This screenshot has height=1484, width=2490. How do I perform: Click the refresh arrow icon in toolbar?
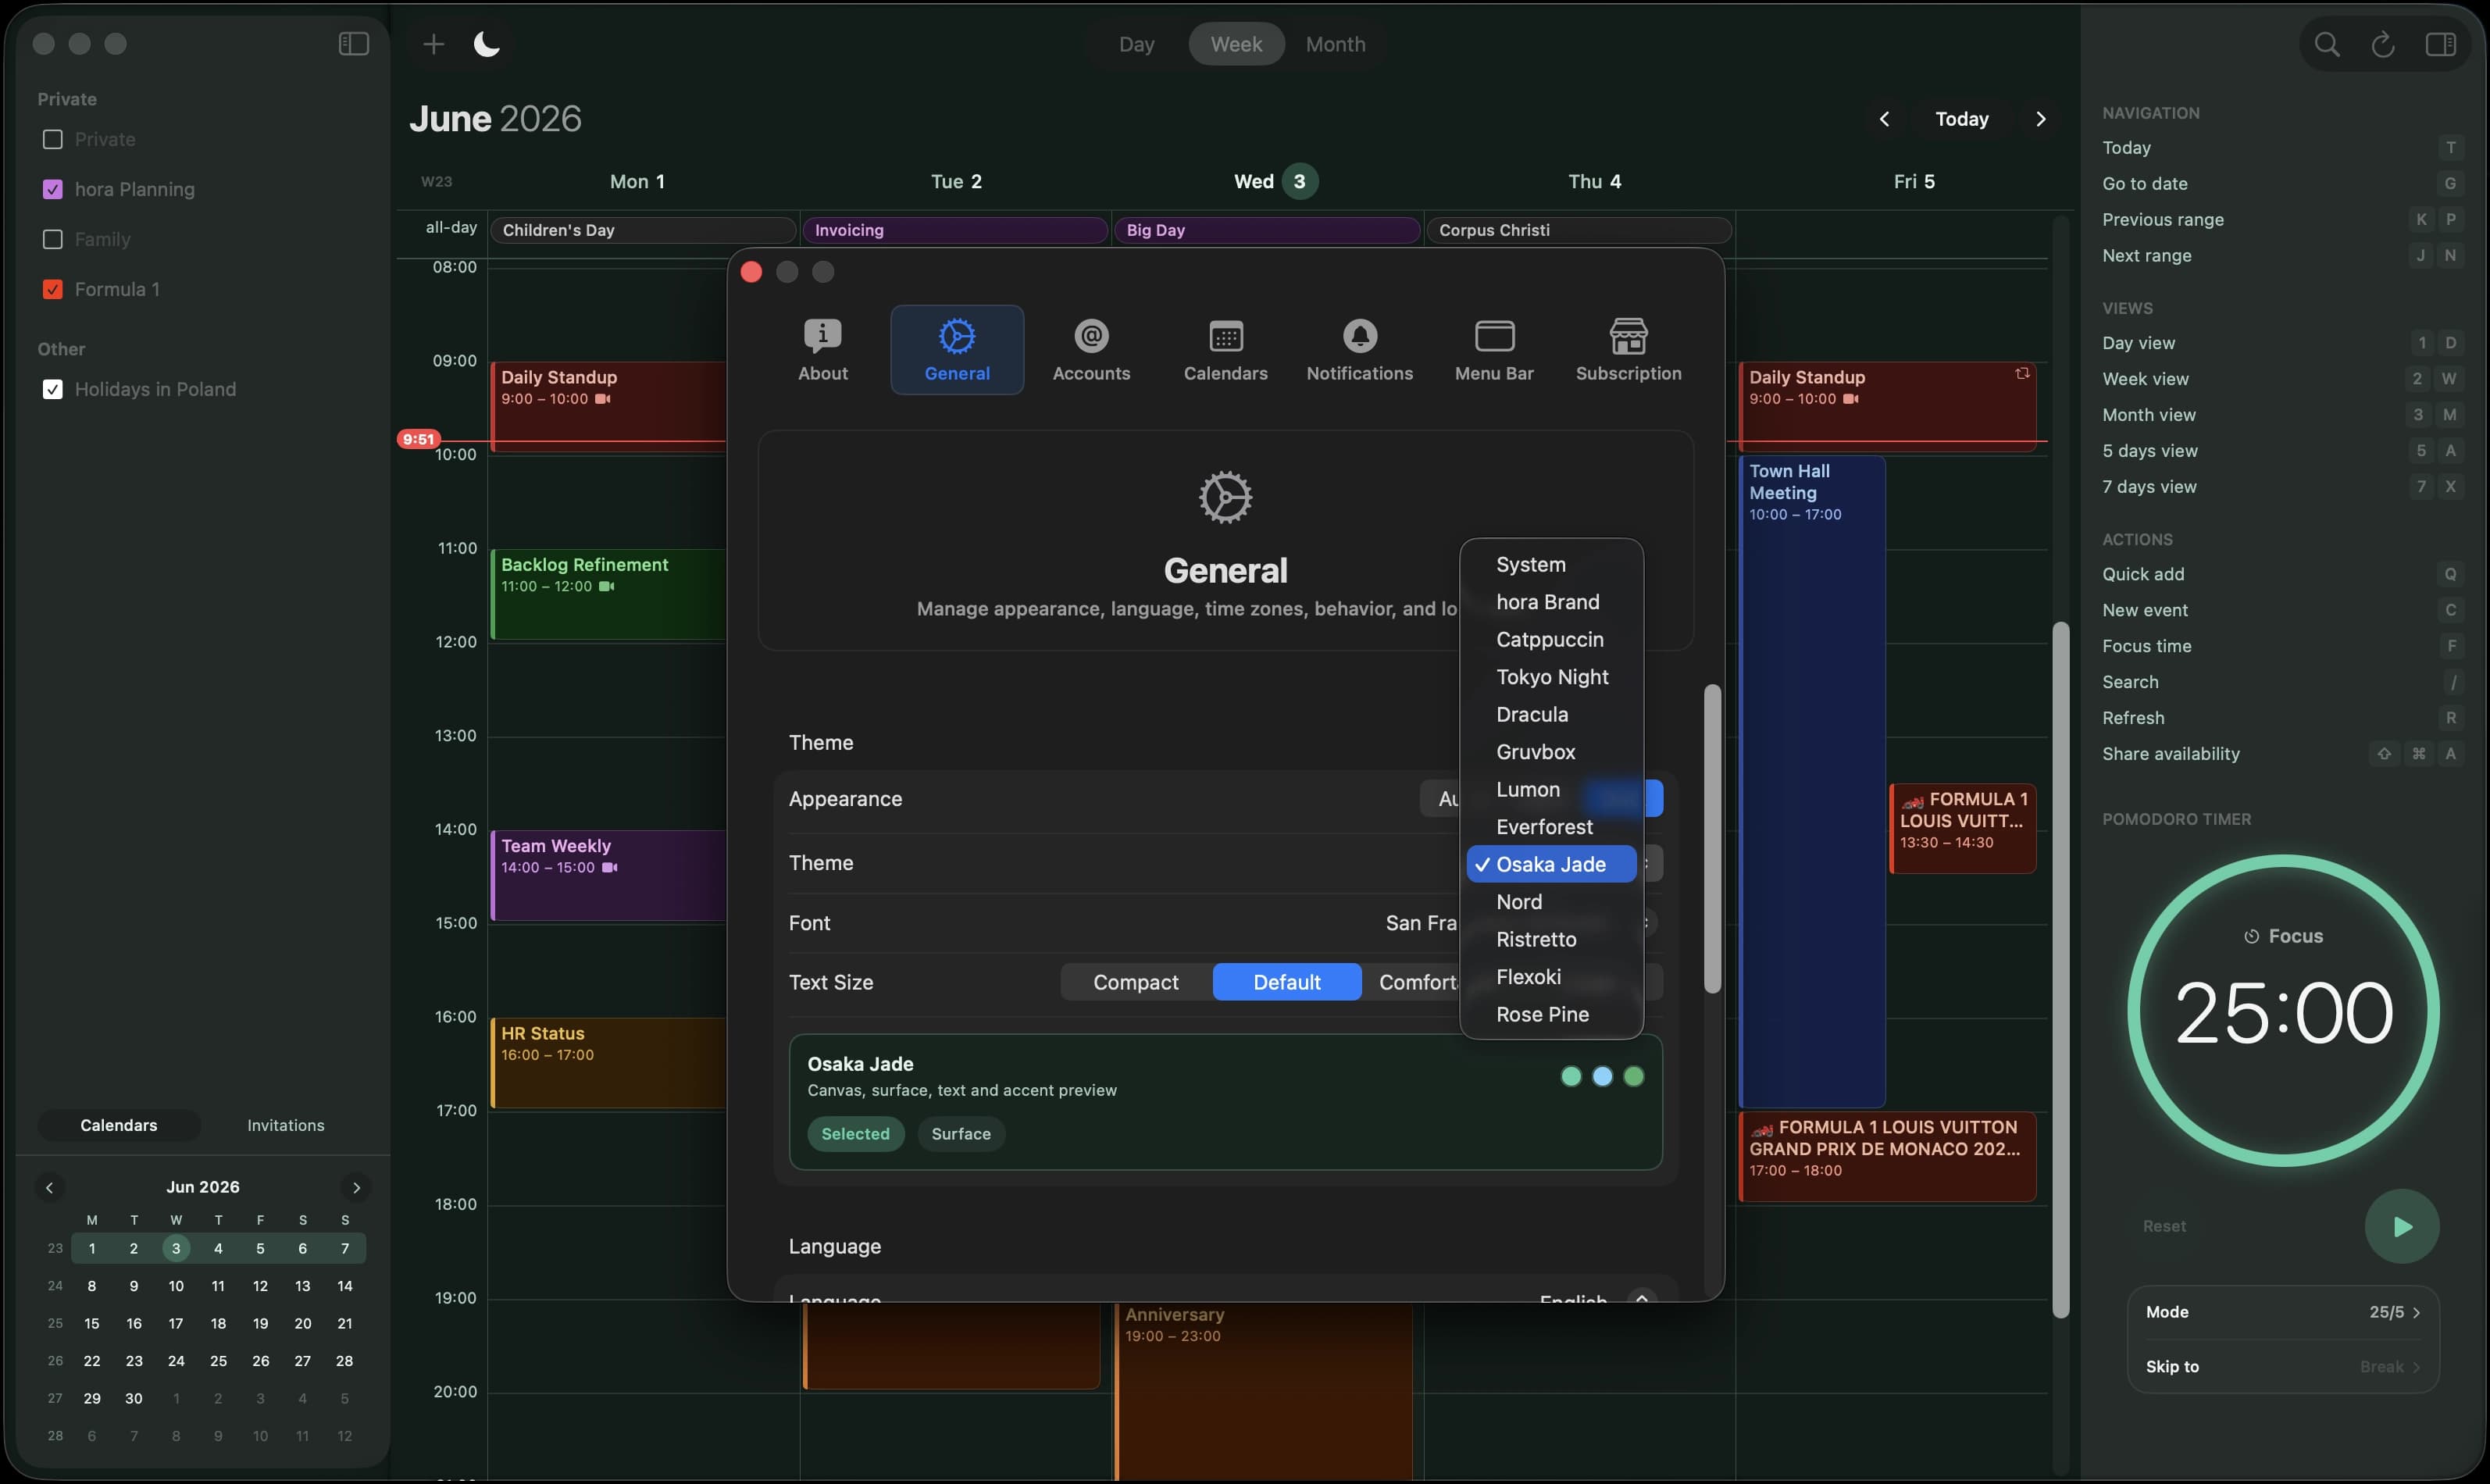click(2383, 44)
